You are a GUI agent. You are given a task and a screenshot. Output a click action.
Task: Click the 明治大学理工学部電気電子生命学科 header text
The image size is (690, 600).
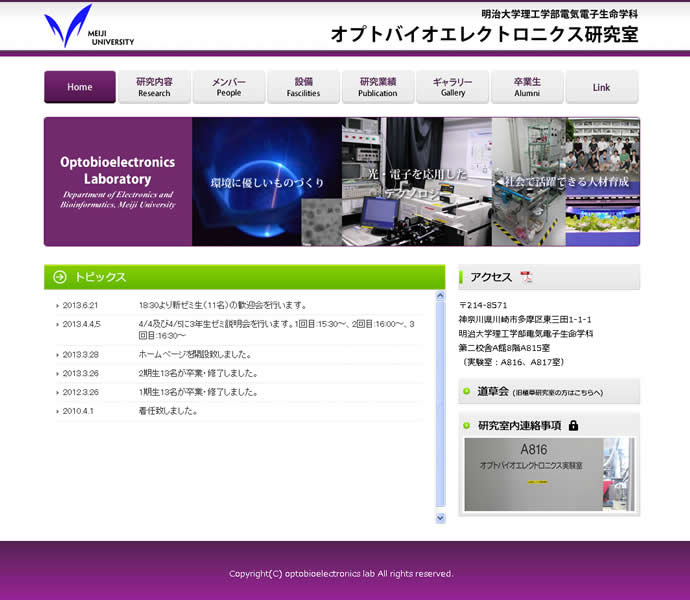click(x=559, y=14)
